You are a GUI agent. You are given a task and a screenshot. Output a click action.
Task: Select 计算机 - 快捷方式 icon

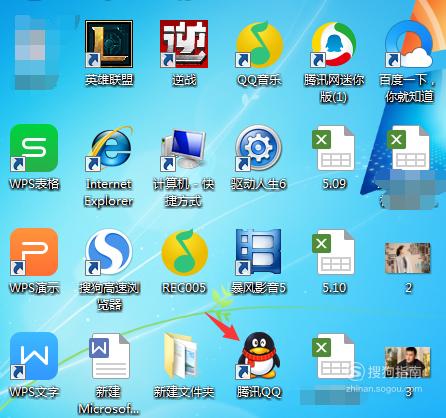184,149
